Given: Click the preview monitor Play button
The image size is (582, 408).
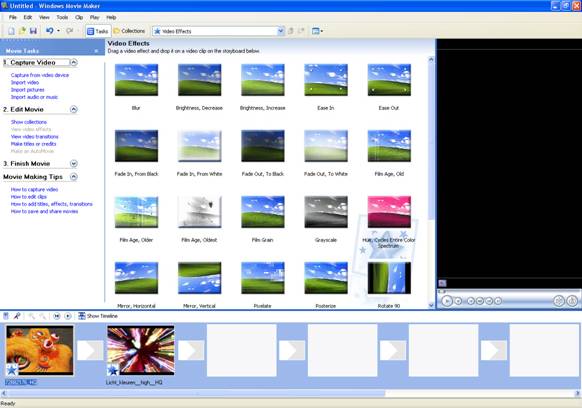Looking at the screenshot, I should pos(447,301).
